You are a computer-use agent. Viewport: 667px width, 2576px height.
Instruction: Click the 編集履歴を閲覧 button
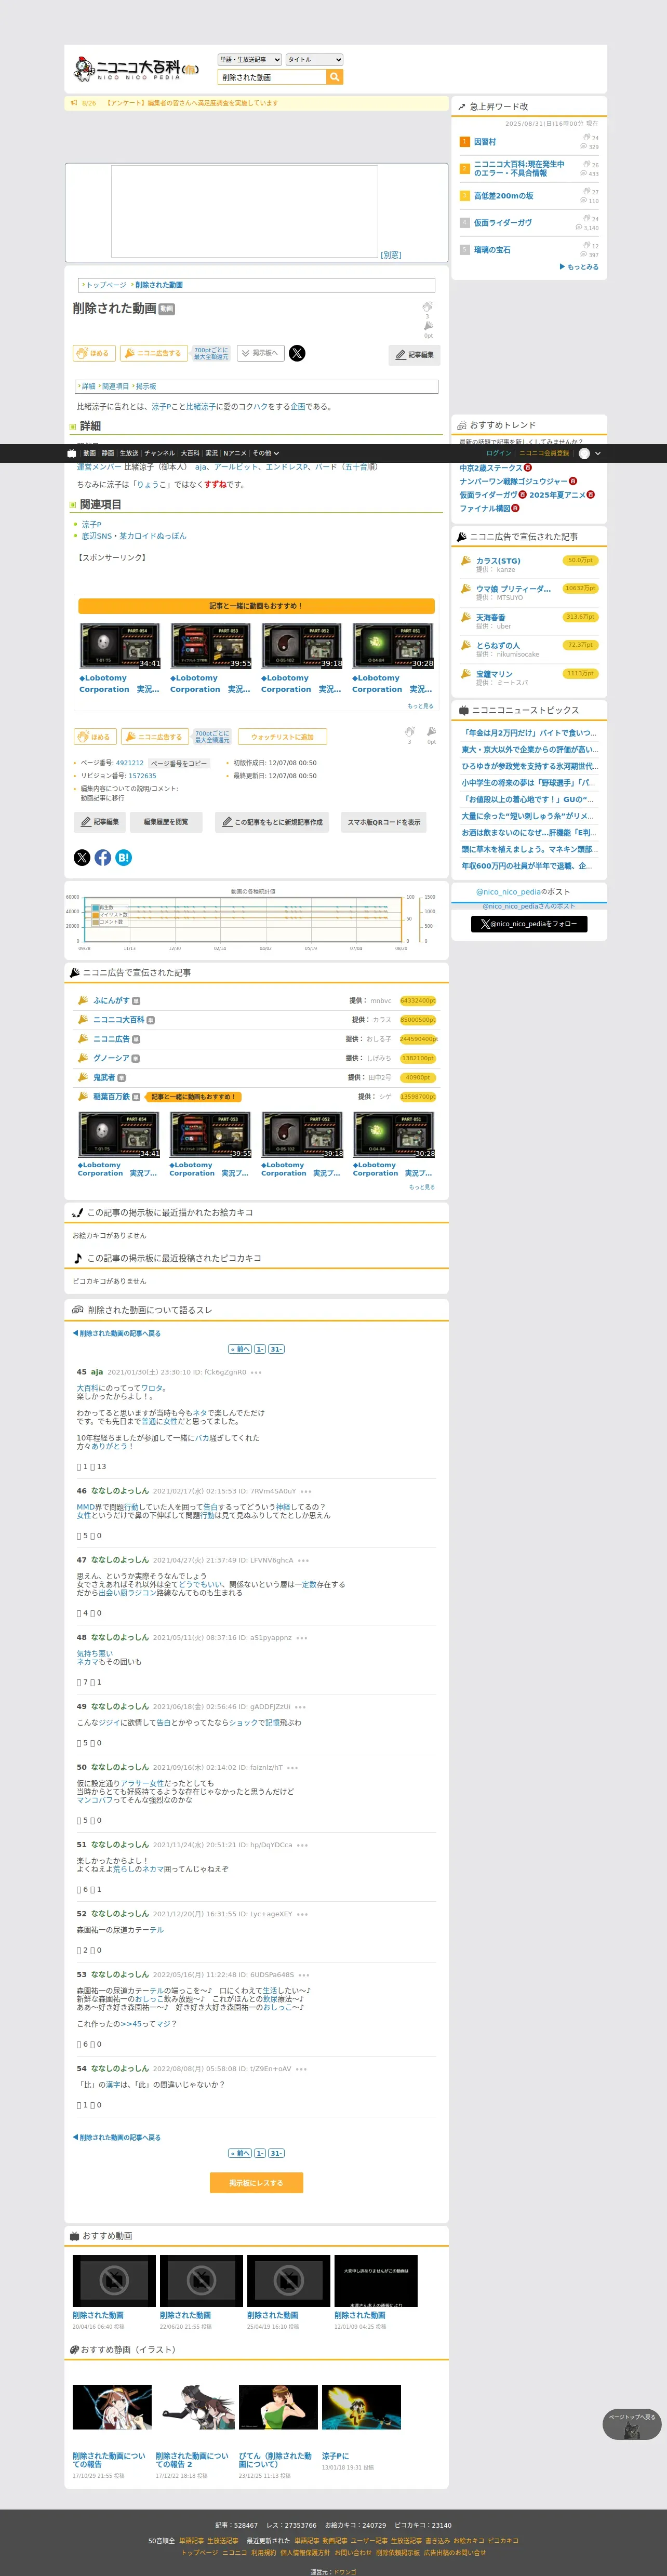click(166, 822)
